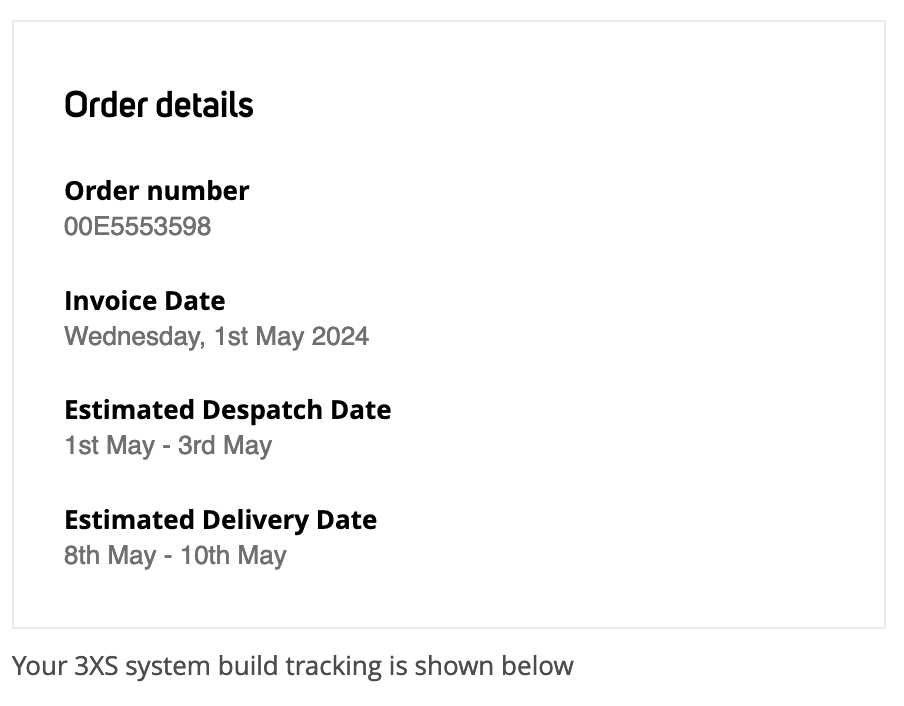Click the Estimated Despatch Date label
Image resolution: width=904 pixels, height=706 pixels.
[228, 410]
